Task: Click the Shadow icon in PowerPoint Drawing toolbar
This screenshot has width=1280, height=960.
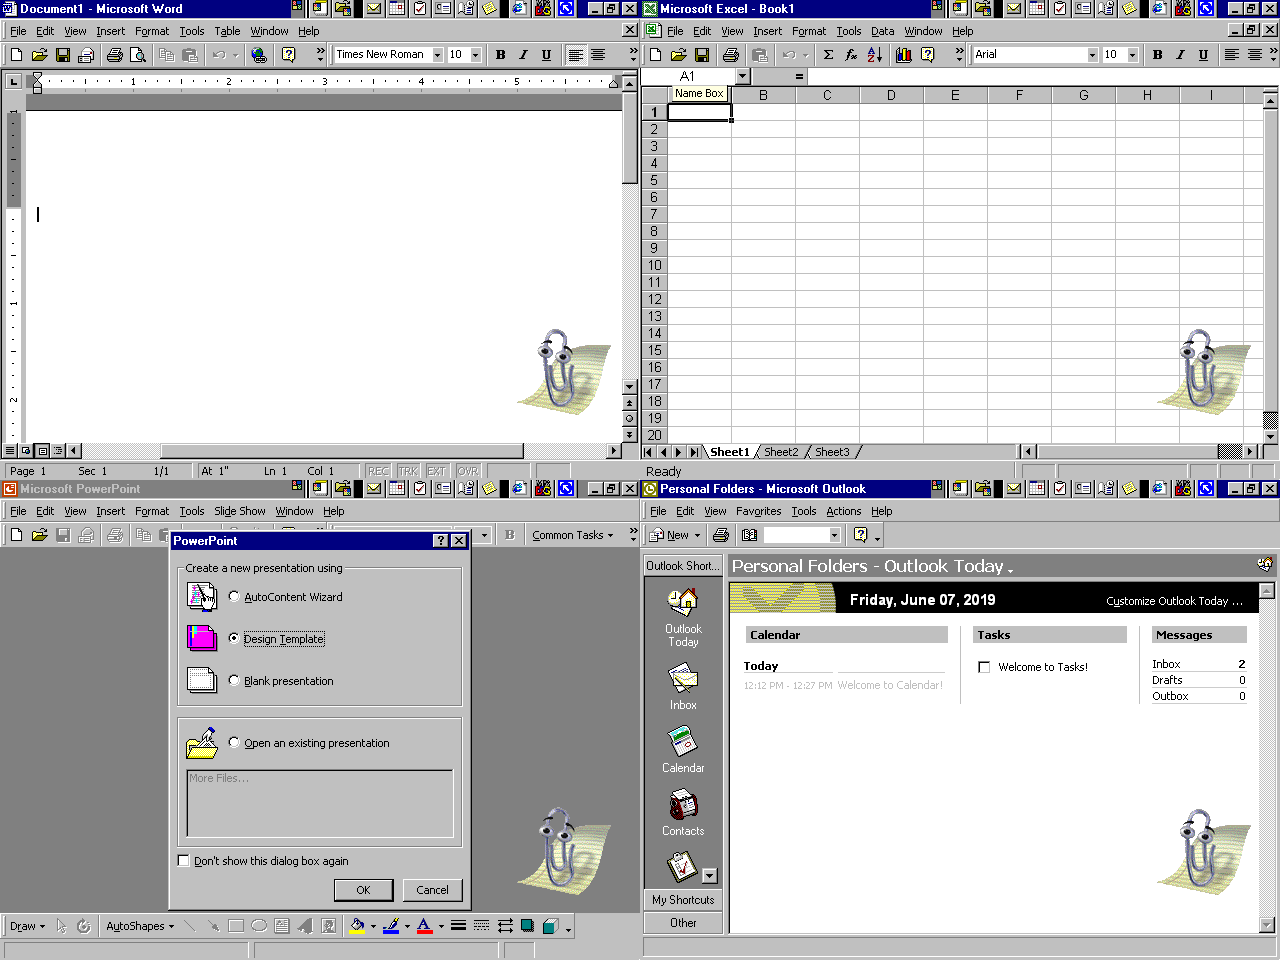Action: 527,926
